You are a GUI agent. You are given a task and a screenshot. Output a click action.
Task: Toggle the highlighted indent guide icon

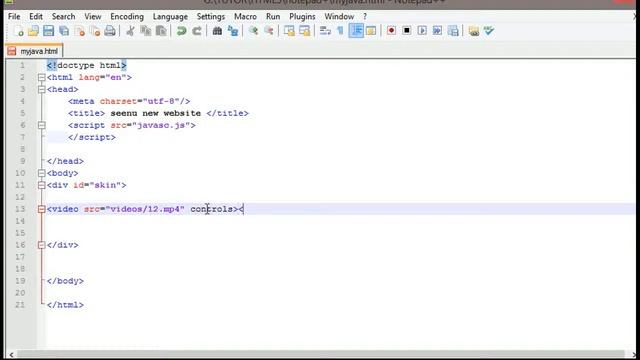tap(356, 31)
